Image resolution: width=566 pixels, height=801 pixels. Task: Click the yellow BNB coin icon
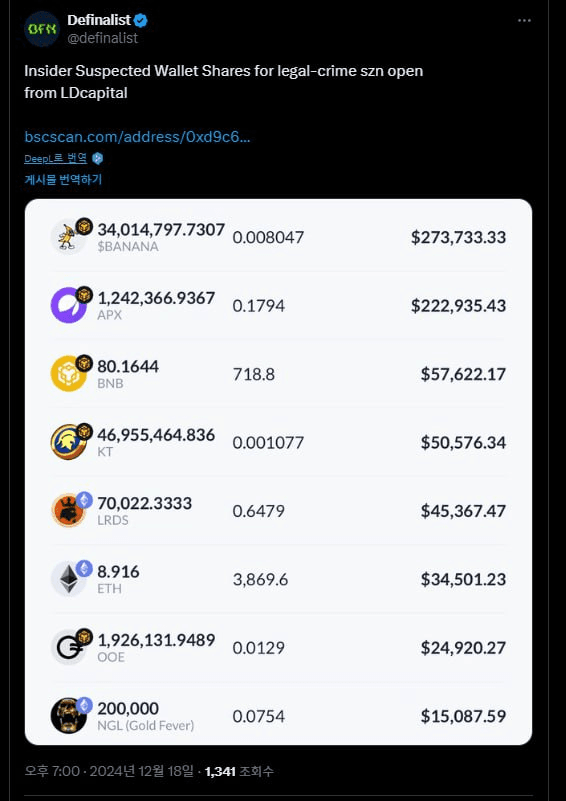tap(68, 373)
